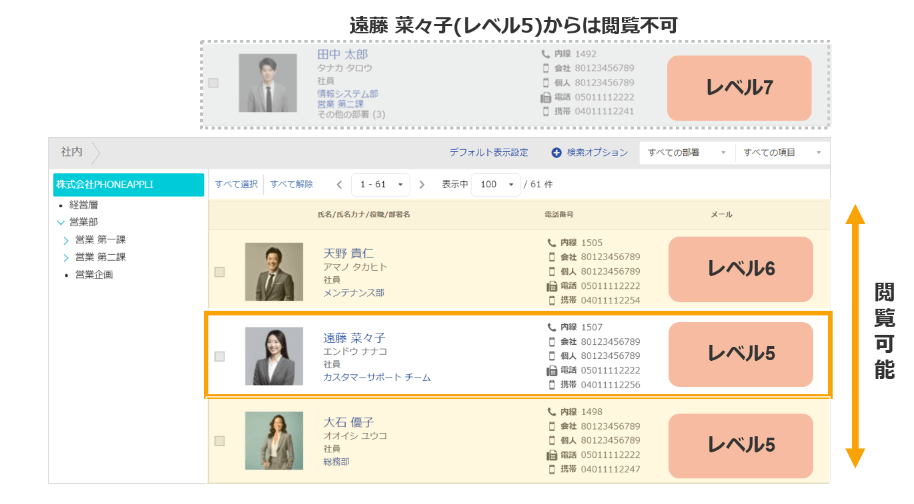Tick the checkbox for 遠藤 菜々子
Screen dimensions: 914x504
coord(220,357)
